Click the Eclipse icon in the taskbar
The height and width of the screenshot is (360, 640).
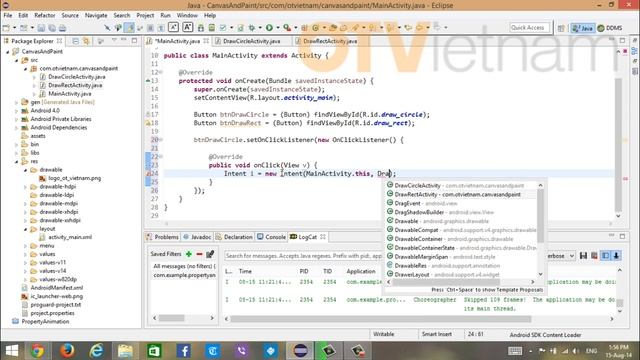click(300, 351)
